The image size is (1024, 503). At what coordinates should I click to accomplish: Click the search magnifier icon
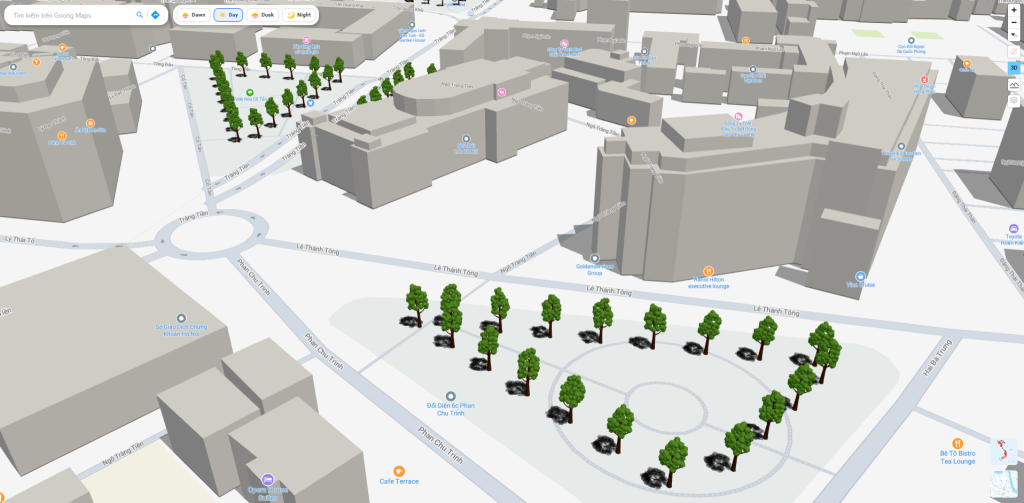[139, 15]
